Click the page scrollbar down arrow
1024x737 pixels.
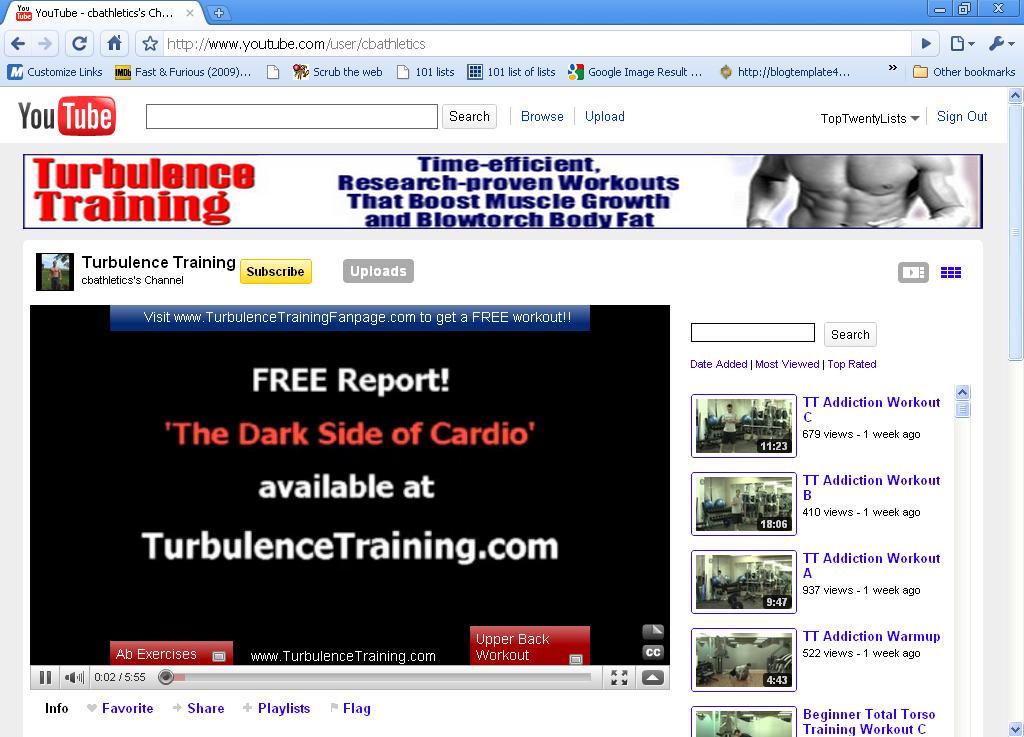click(x=1015, y=729)
